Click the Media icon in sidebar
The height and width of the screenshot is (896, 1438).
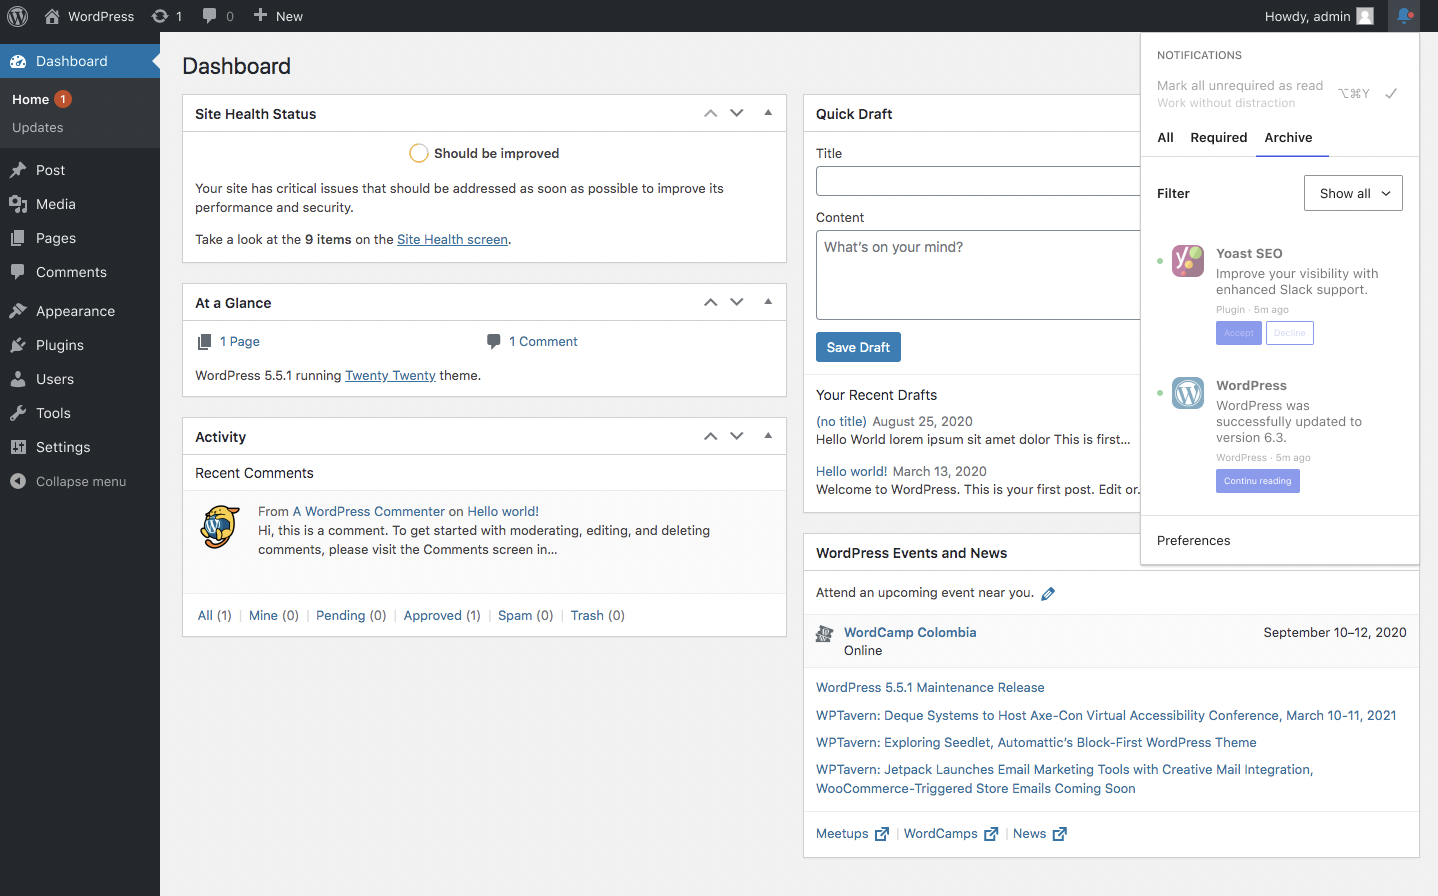pos(18,204)
